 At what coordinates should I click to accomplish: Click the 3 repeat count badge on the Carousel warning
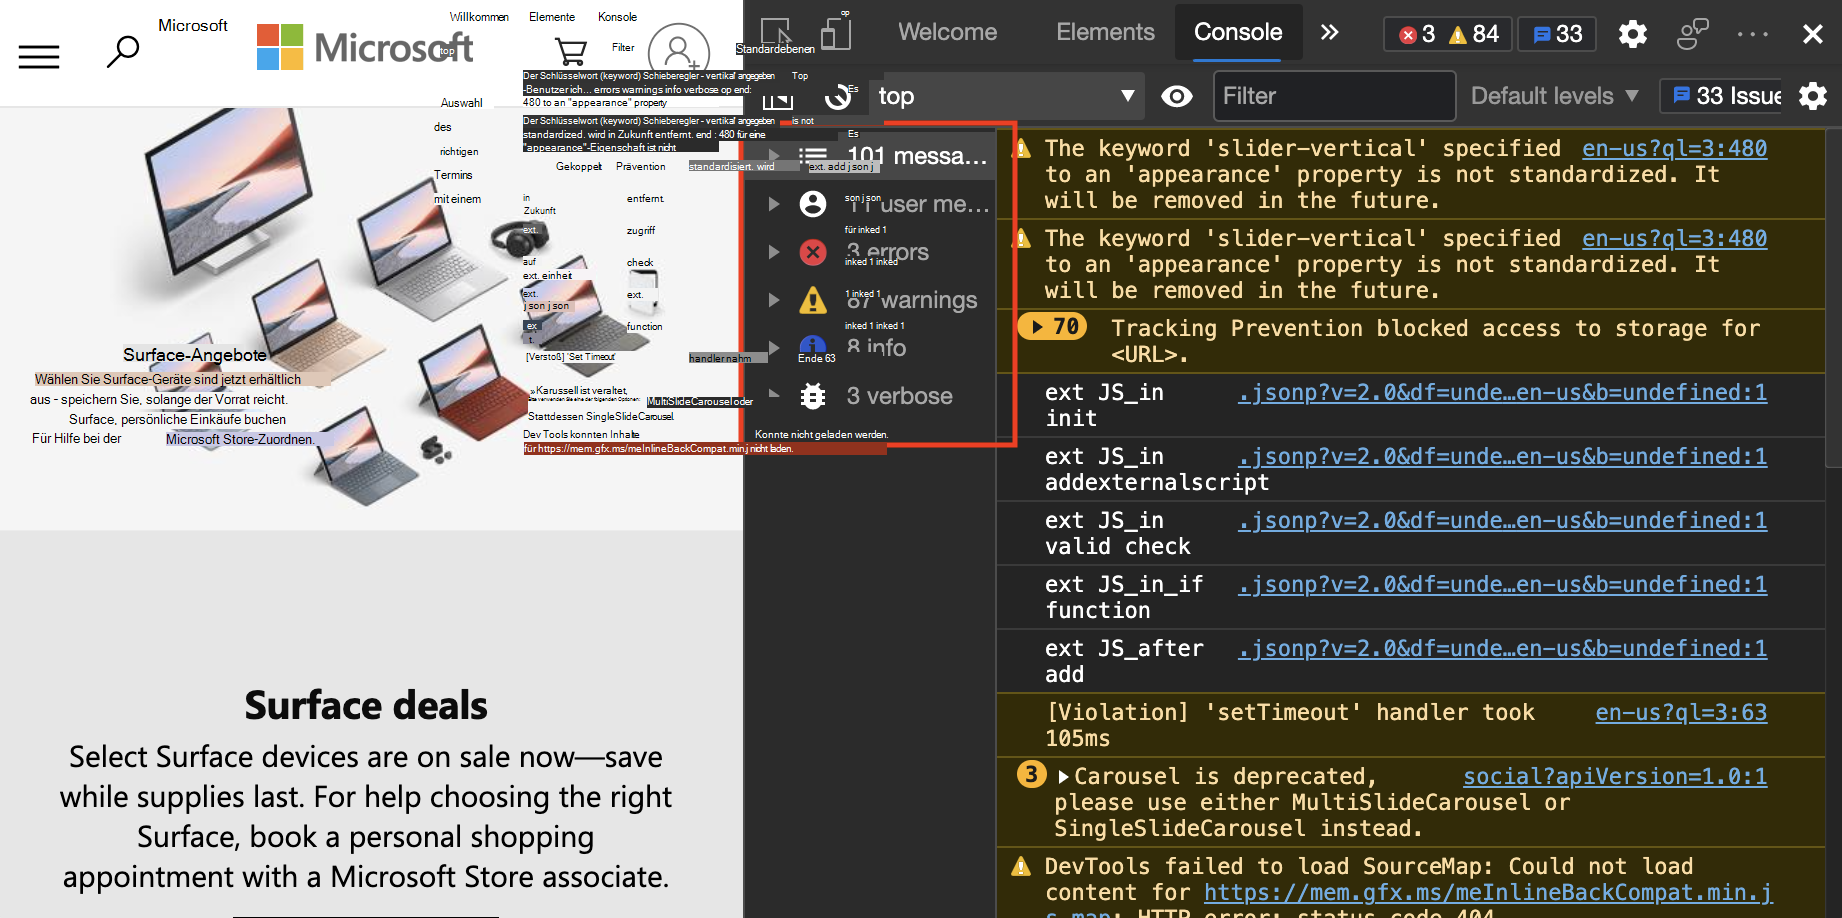[1031, 775]
